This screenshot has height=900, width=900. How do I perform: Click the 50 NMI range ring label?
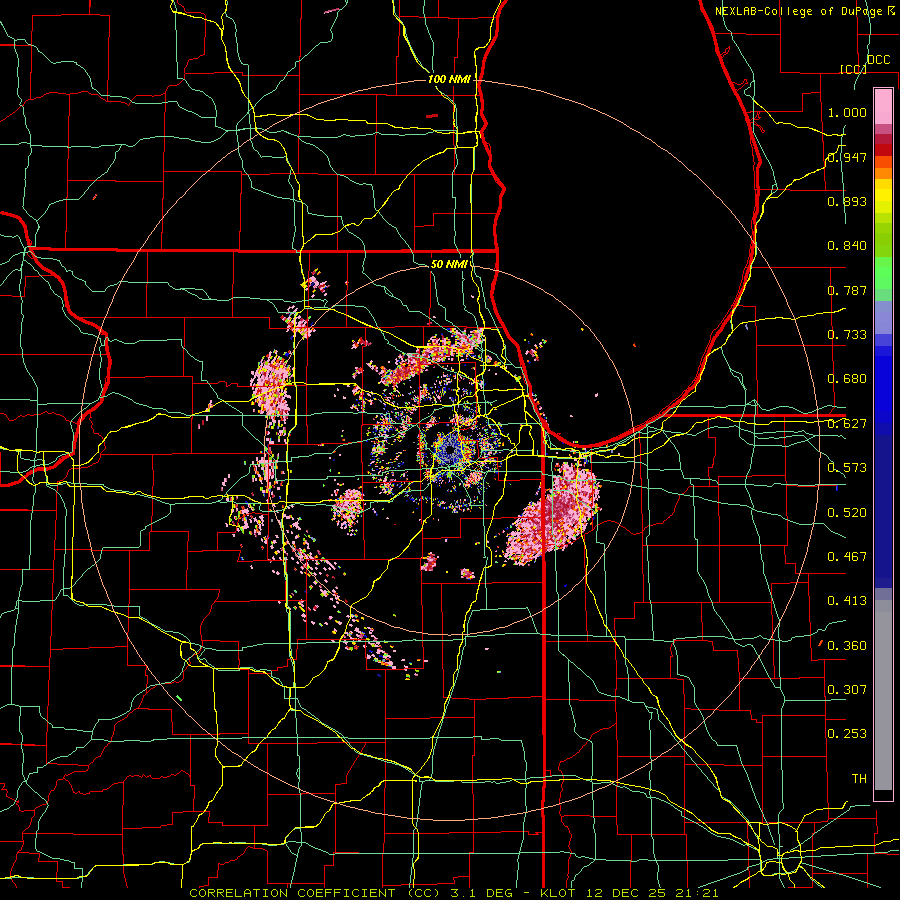(x=449, y=264)
